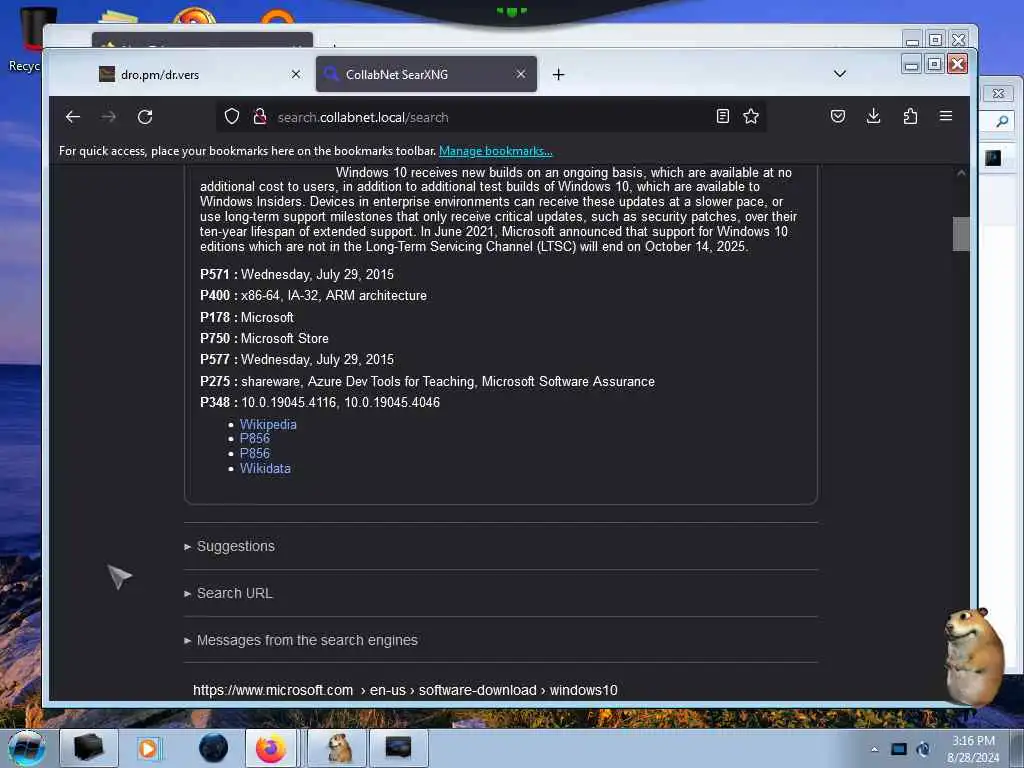Select the text P577 : Wednesday, July 29

point(281,359)
